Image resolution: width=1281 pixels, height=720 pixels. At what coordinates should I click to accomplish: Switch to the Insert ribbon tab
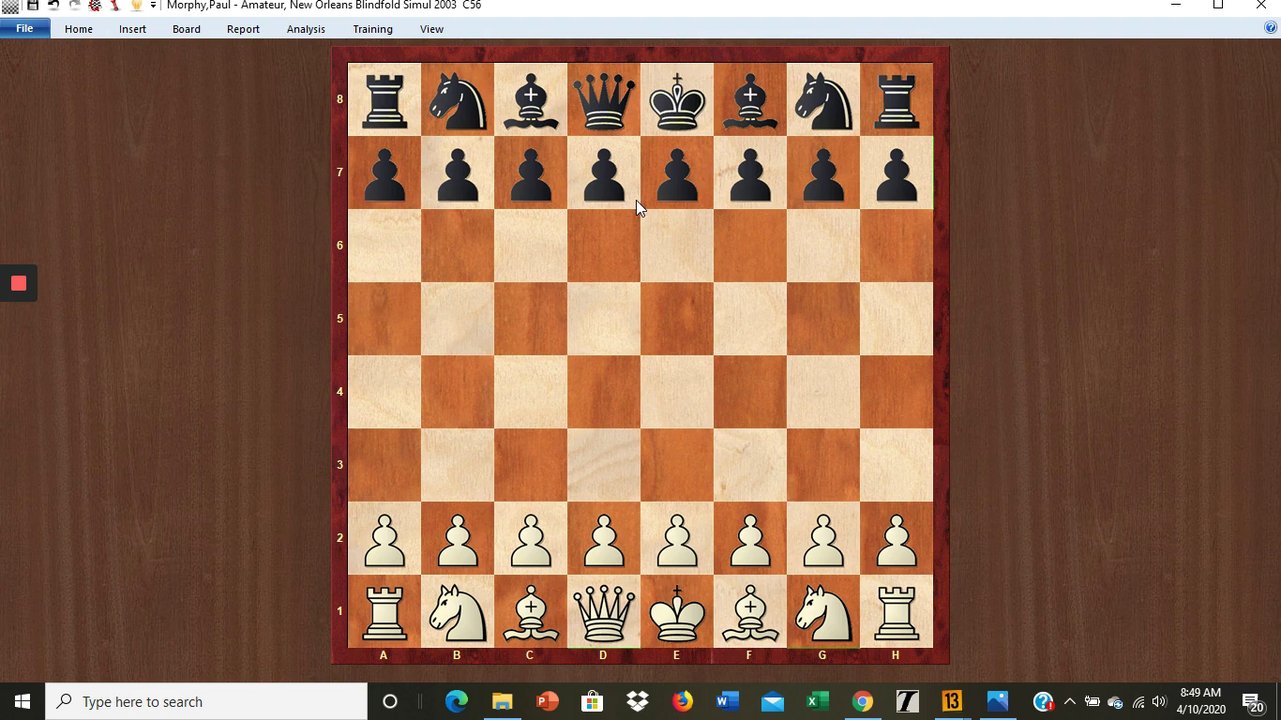(132, 29)
